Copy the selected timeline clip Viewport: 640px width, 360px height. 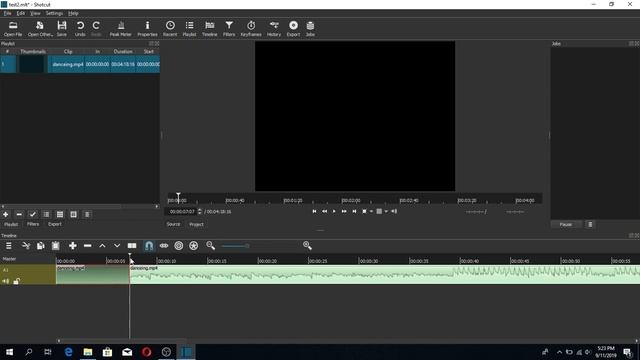pos(41,246)
